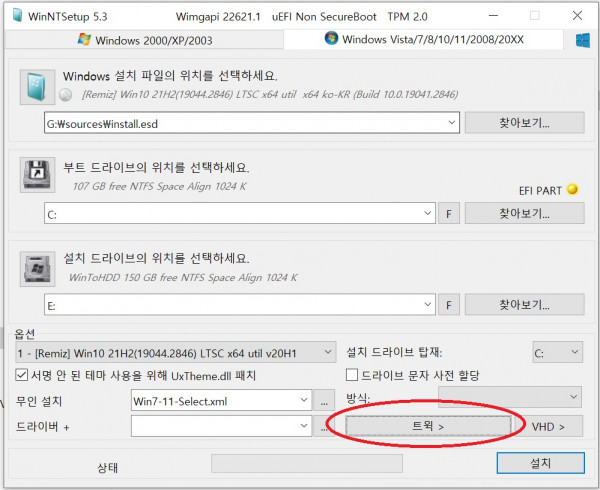The width and height of the screenshot is (600, 490).
Task: Click the ... browse button for 드라이버
Action: pos(324,426)
